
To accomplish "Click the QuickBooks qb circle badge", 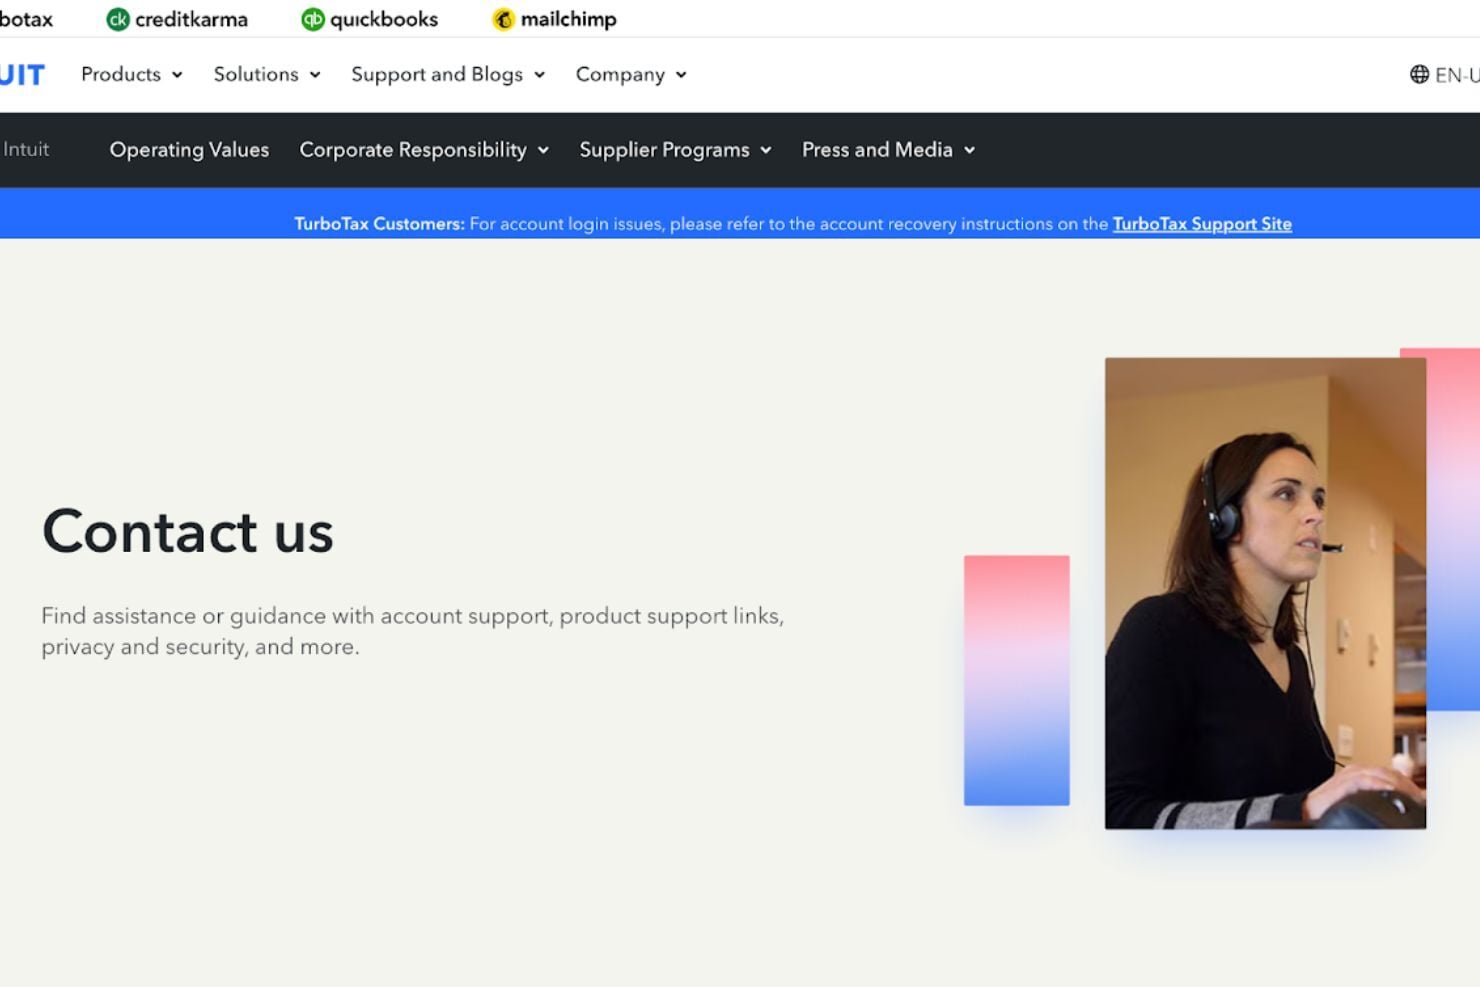I will click(x=311, y=18).
